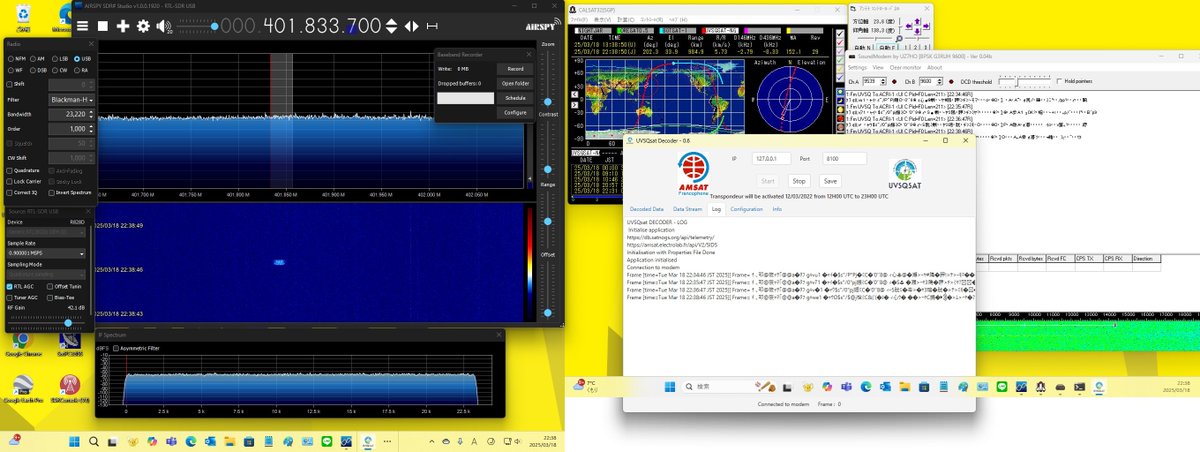Mute audio using the SDR# speaker icon

pos(164,26)
